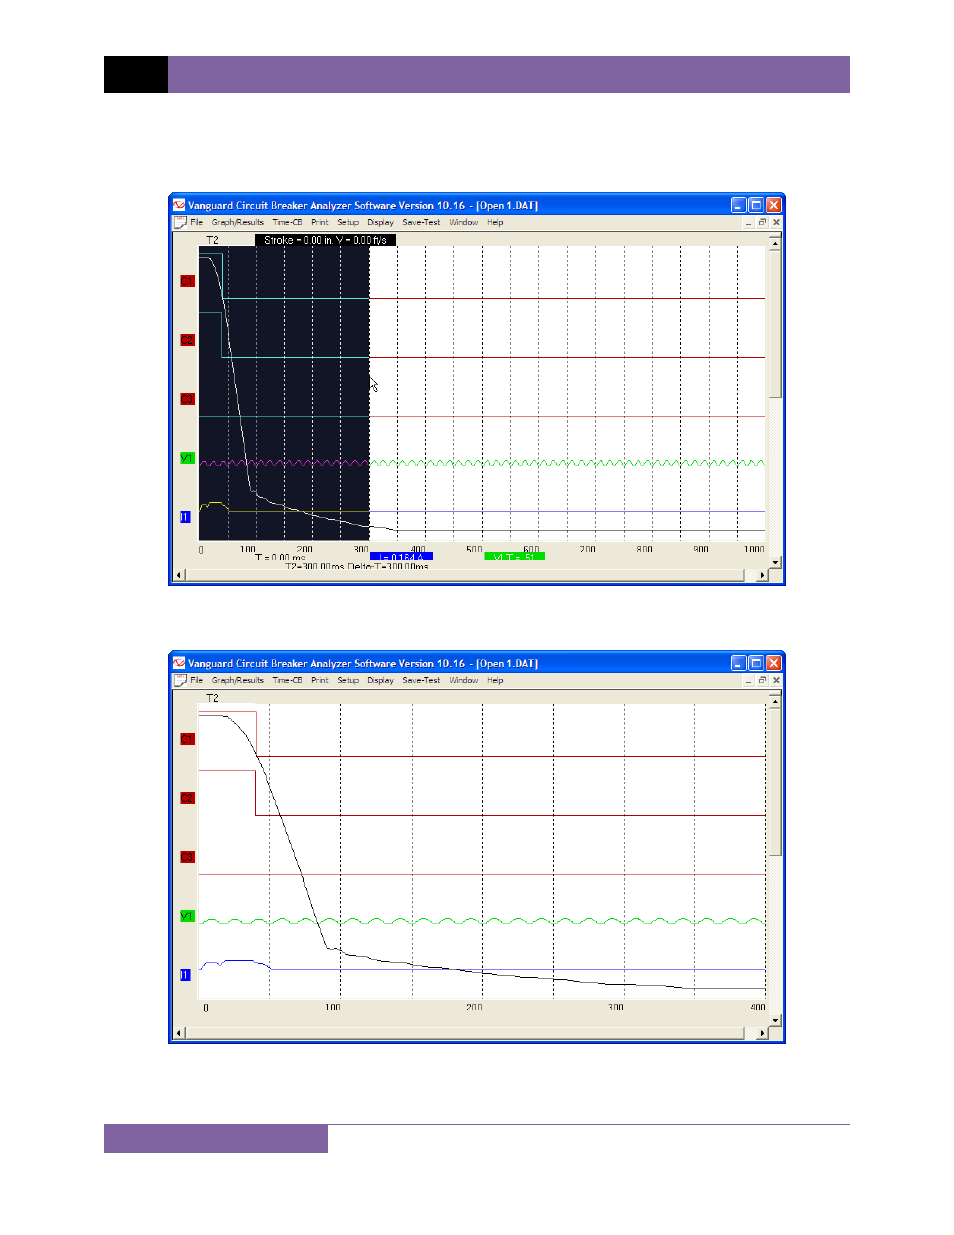Click the horizontal scrollbar right arrow in the Stroke-readout window

(x=763, y=575)
